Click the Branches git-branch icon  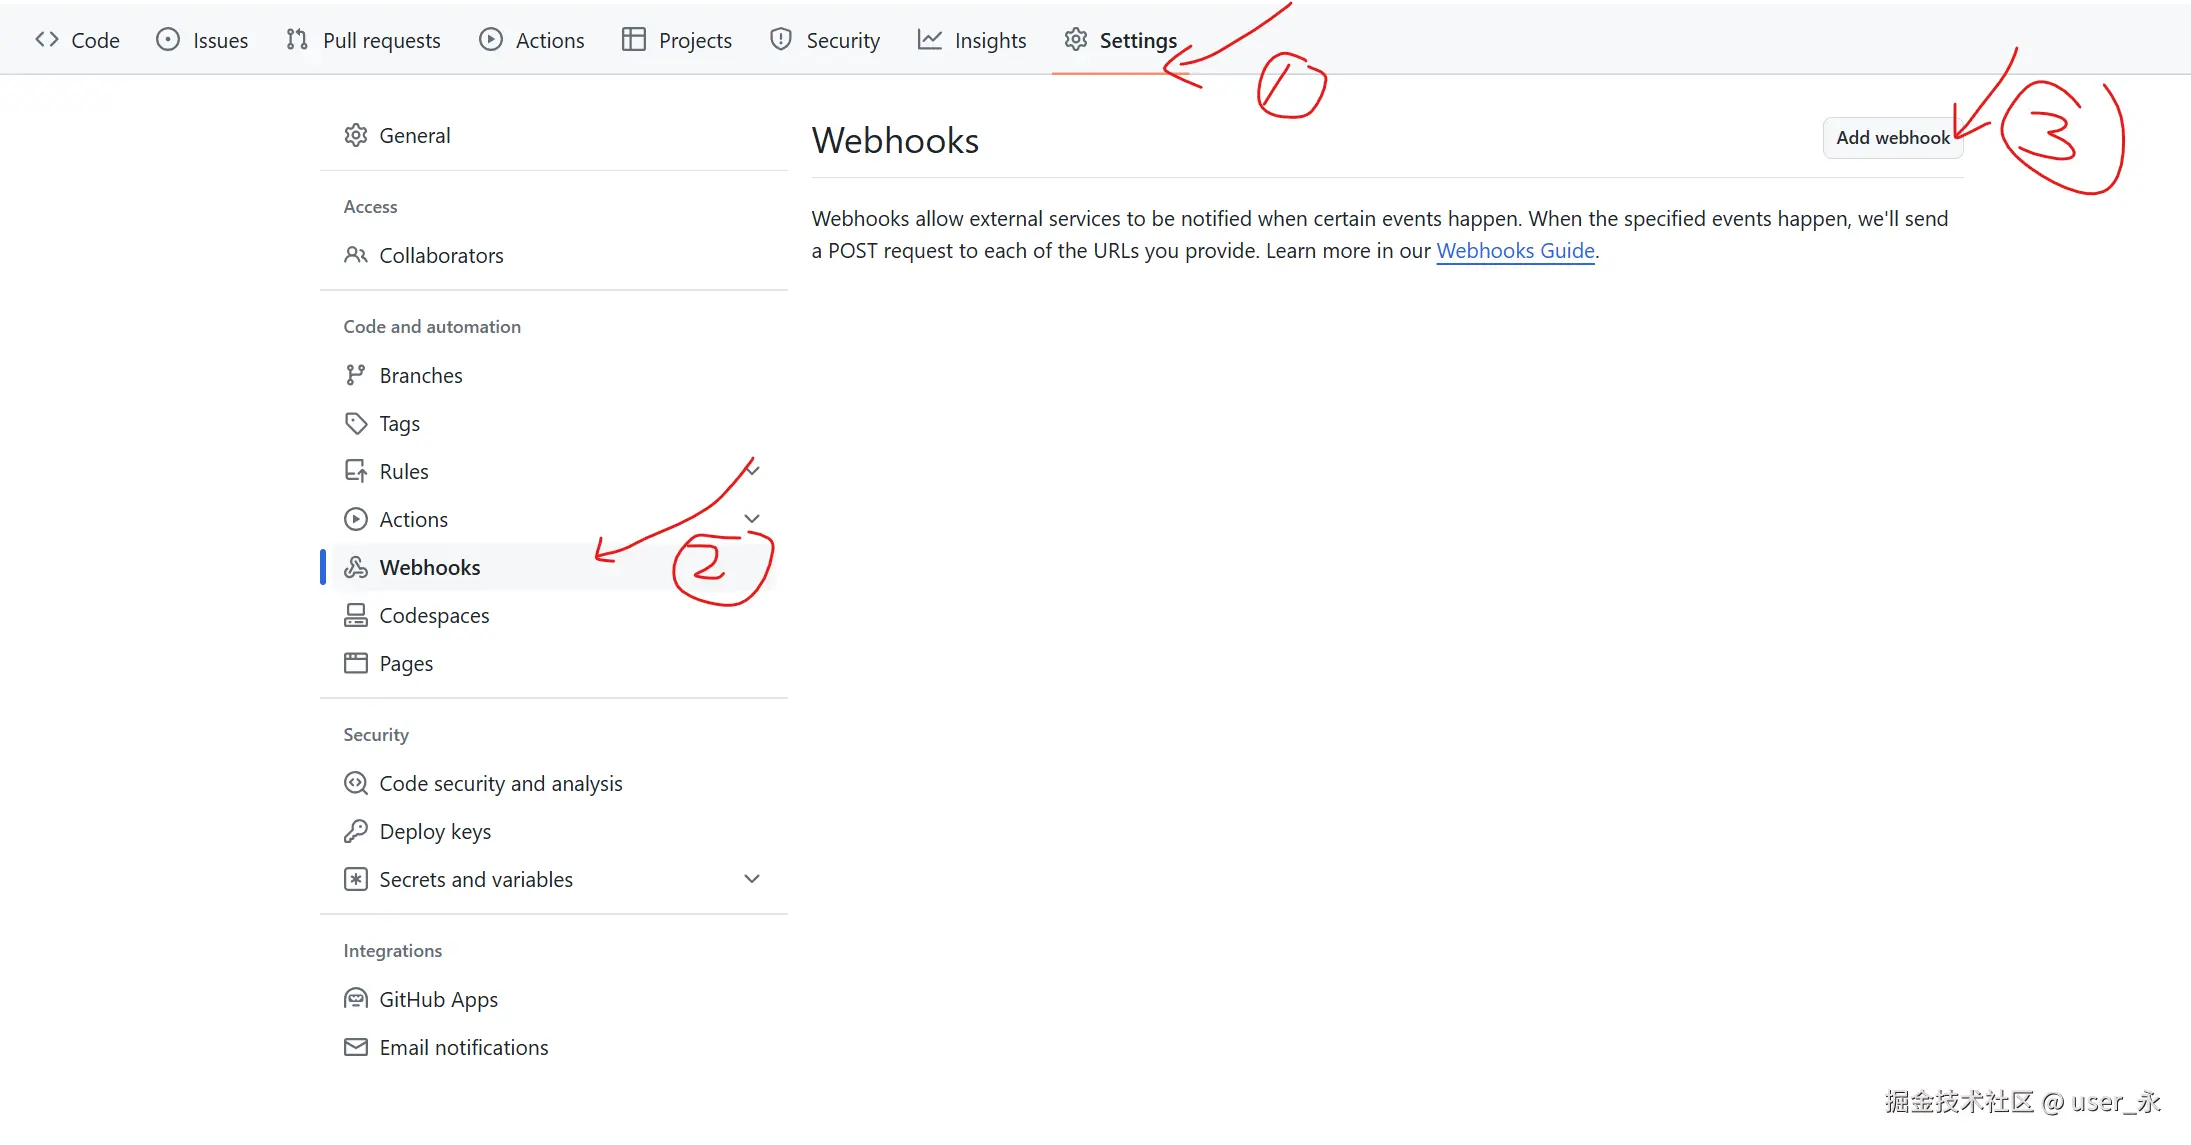pyautogui.click(x=355, y=375)
